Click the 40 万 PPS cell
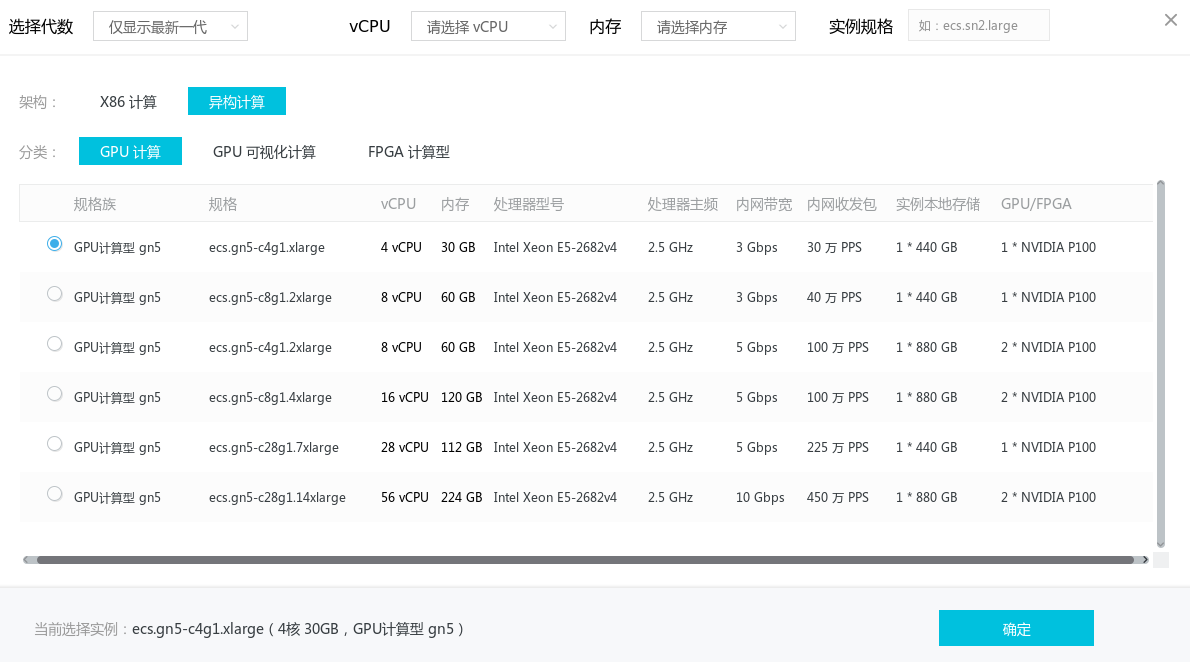Image resolution: width=1190 pixels, height=662 pixels. (x=834, y=298)
